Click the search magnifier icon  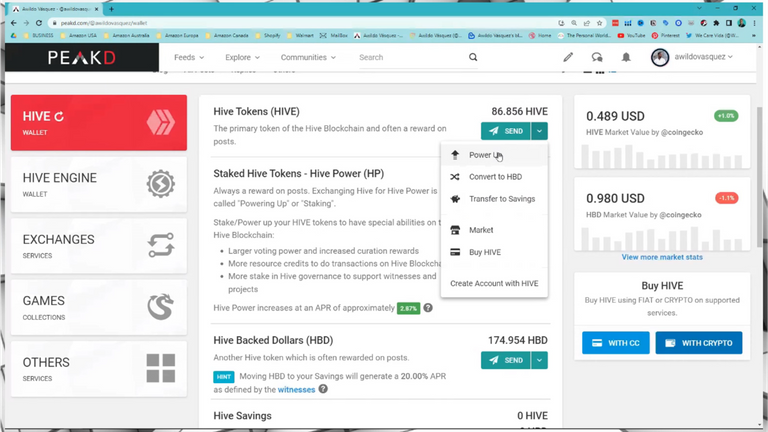473,57
